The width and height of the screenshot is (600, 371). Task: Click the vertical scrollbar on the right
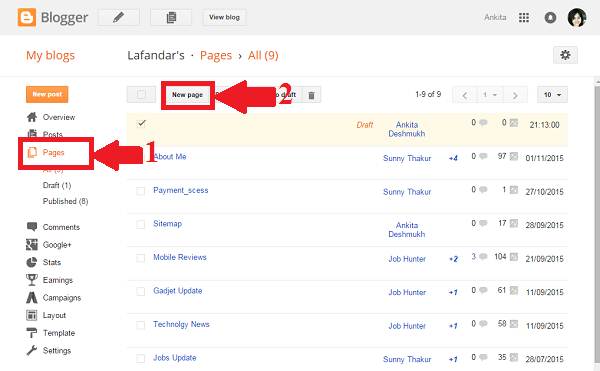[x=598, y=224]
